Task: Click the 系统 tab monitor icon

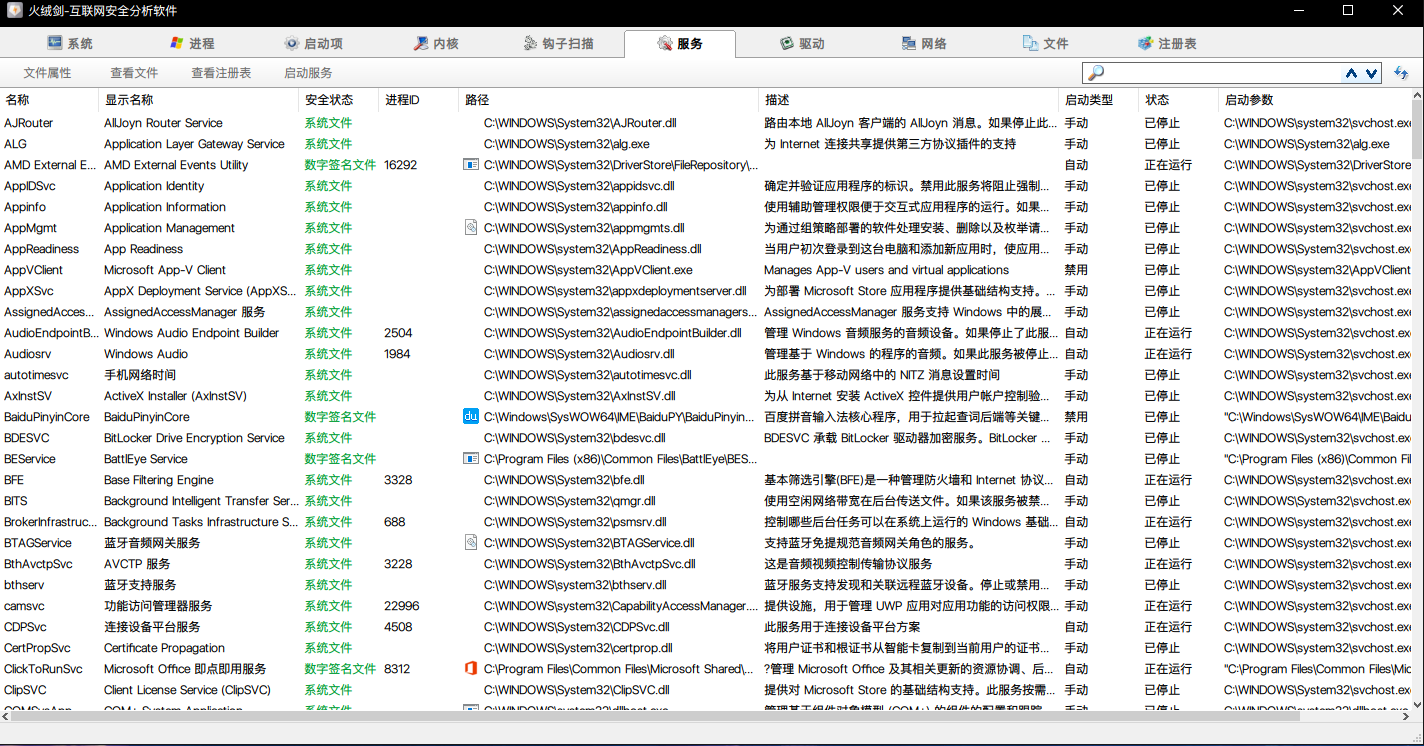Action: pyautogui.click(x=54, y=43)
